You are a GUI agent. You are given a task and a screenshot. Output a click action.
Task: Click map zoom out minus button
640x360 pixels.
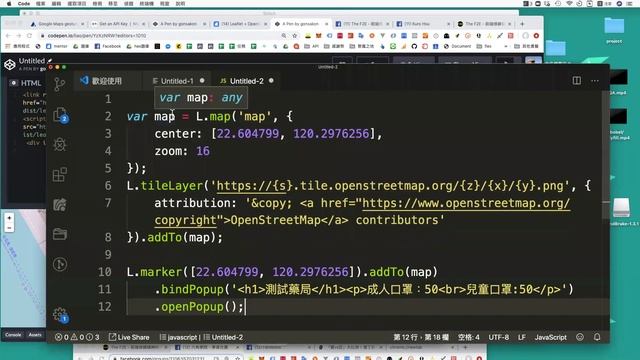(9, 227)
